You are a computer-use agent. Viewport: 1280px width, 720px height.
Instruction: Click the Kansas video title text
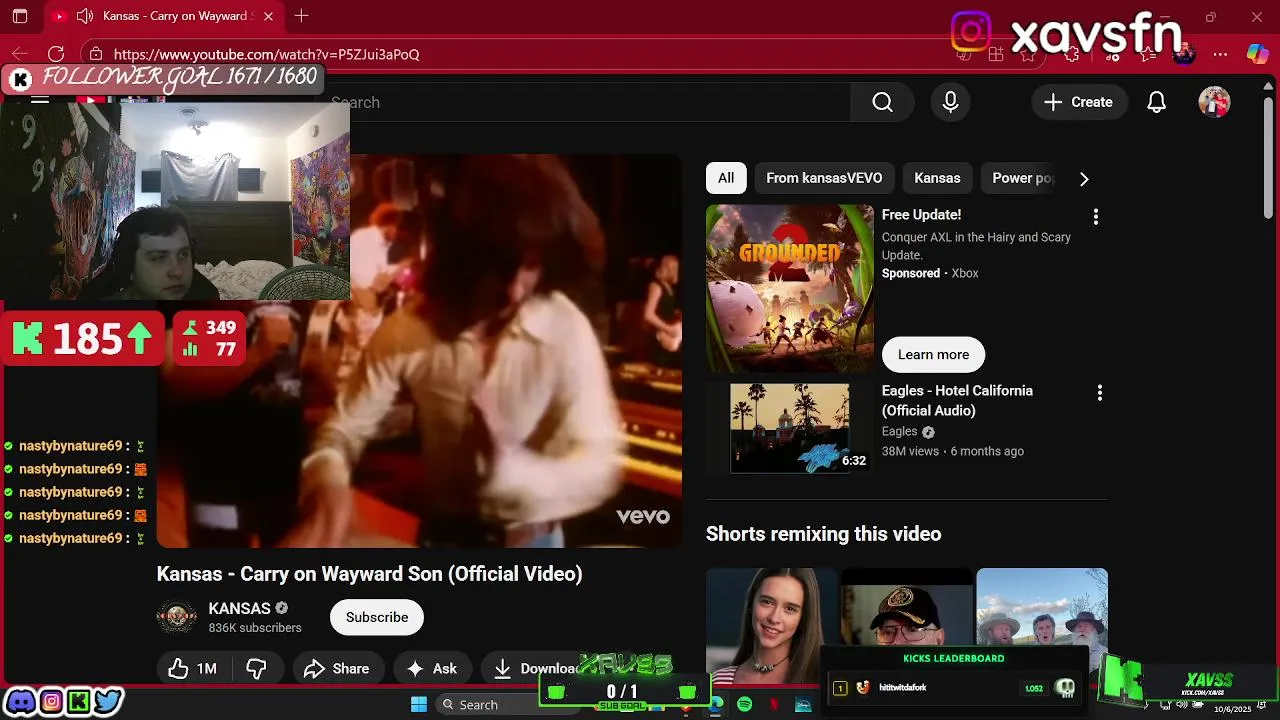click(370, 574)
